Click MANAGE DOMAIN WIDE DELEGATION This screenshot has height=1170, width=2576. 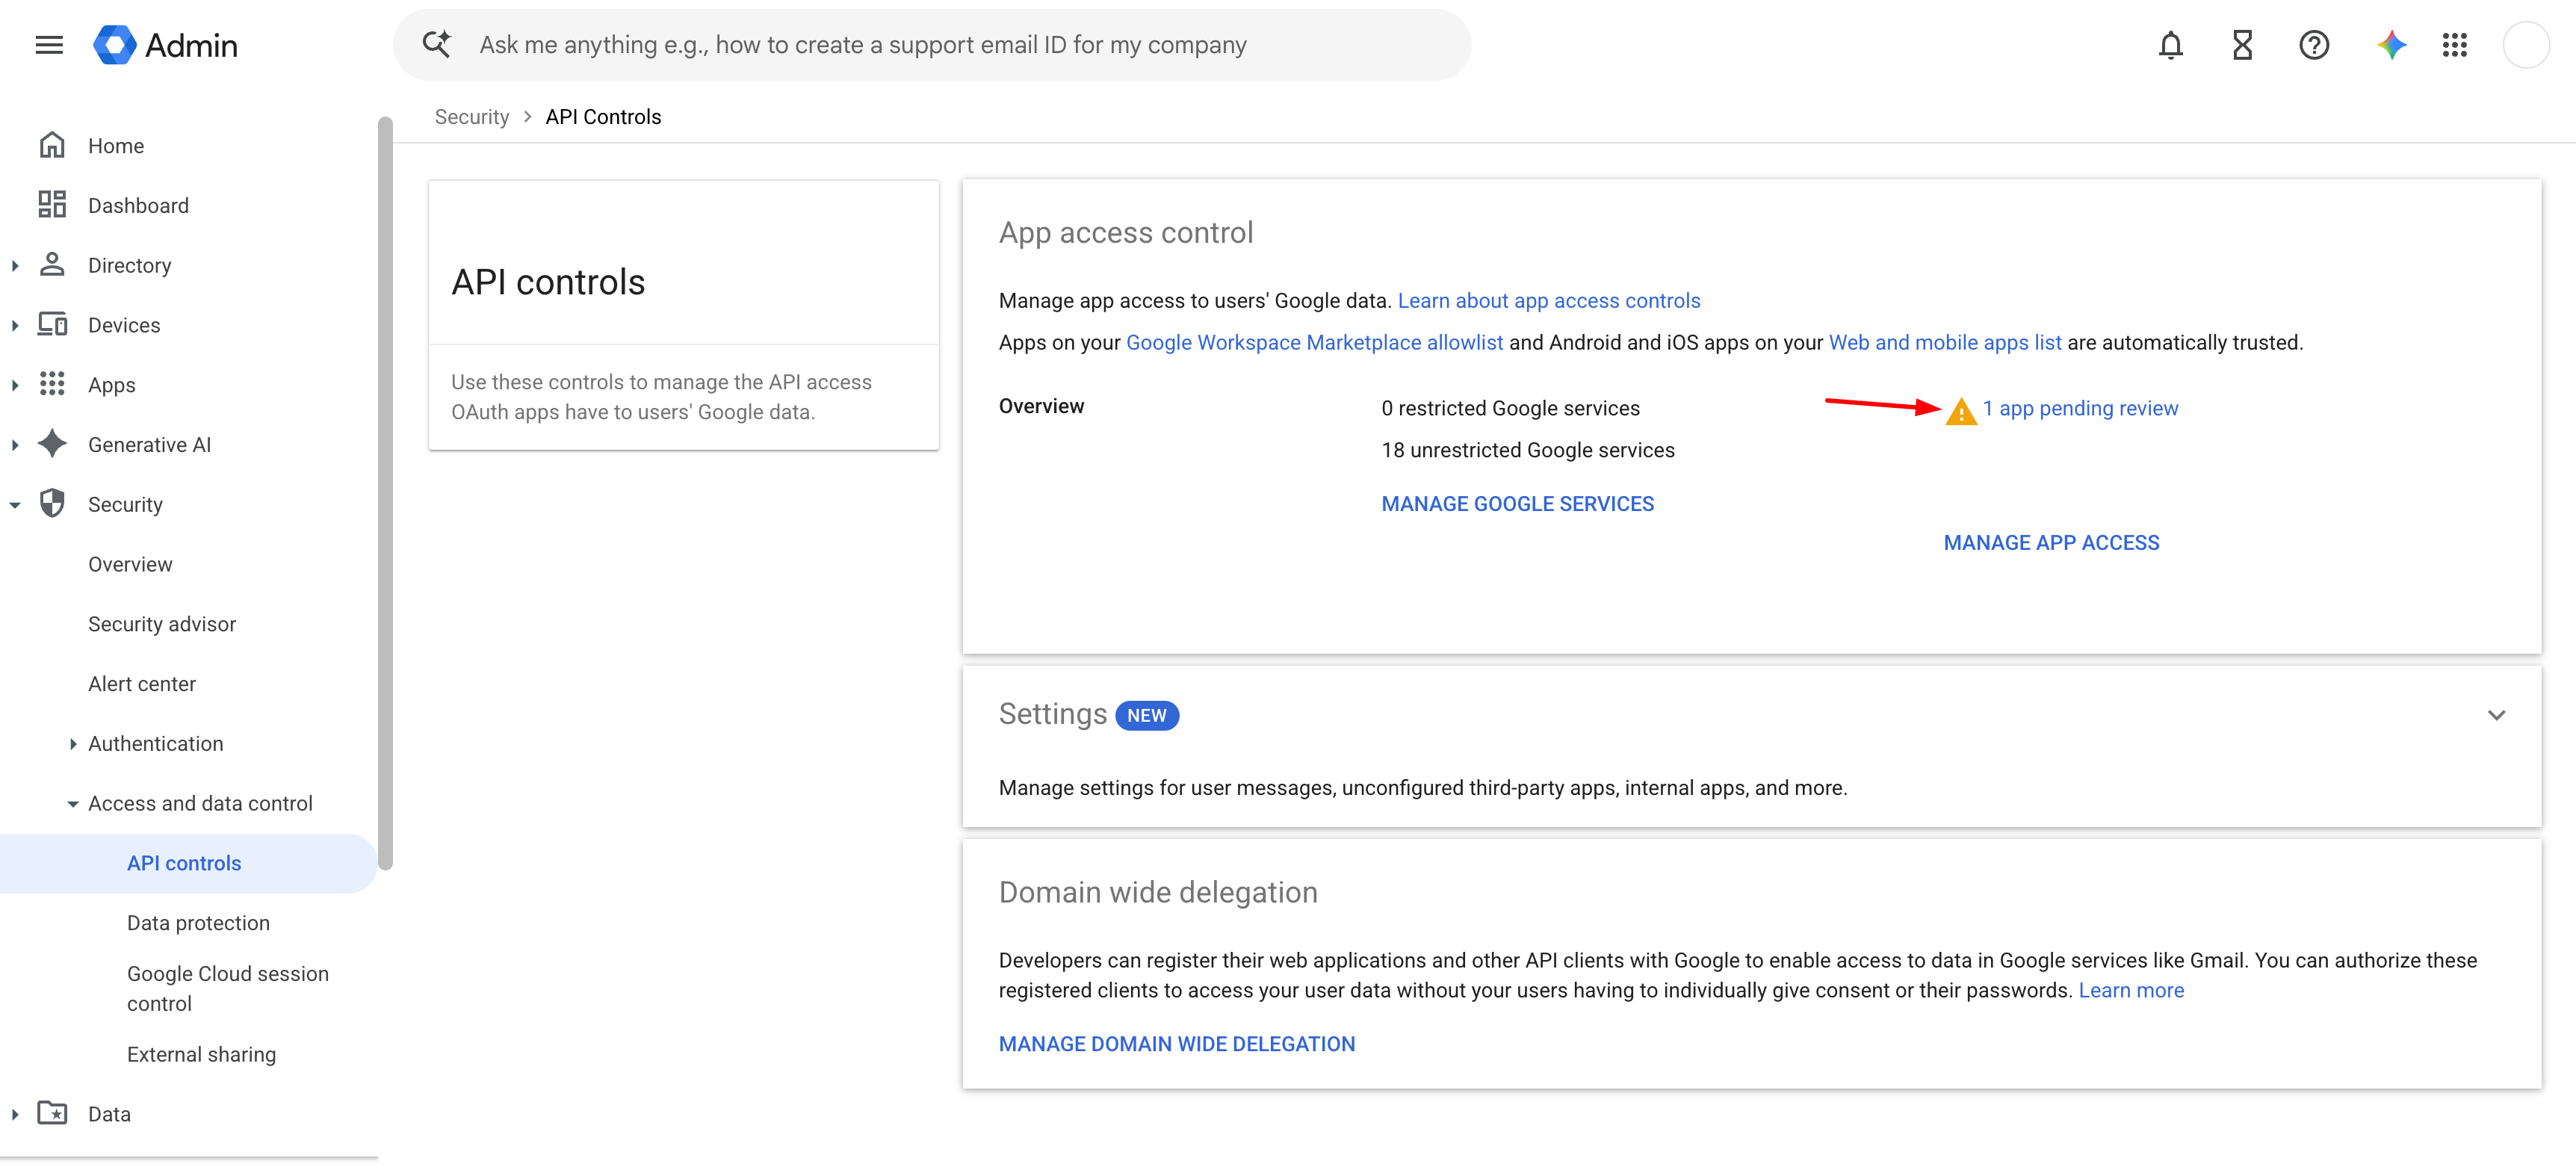[x=1177, y=1044]
